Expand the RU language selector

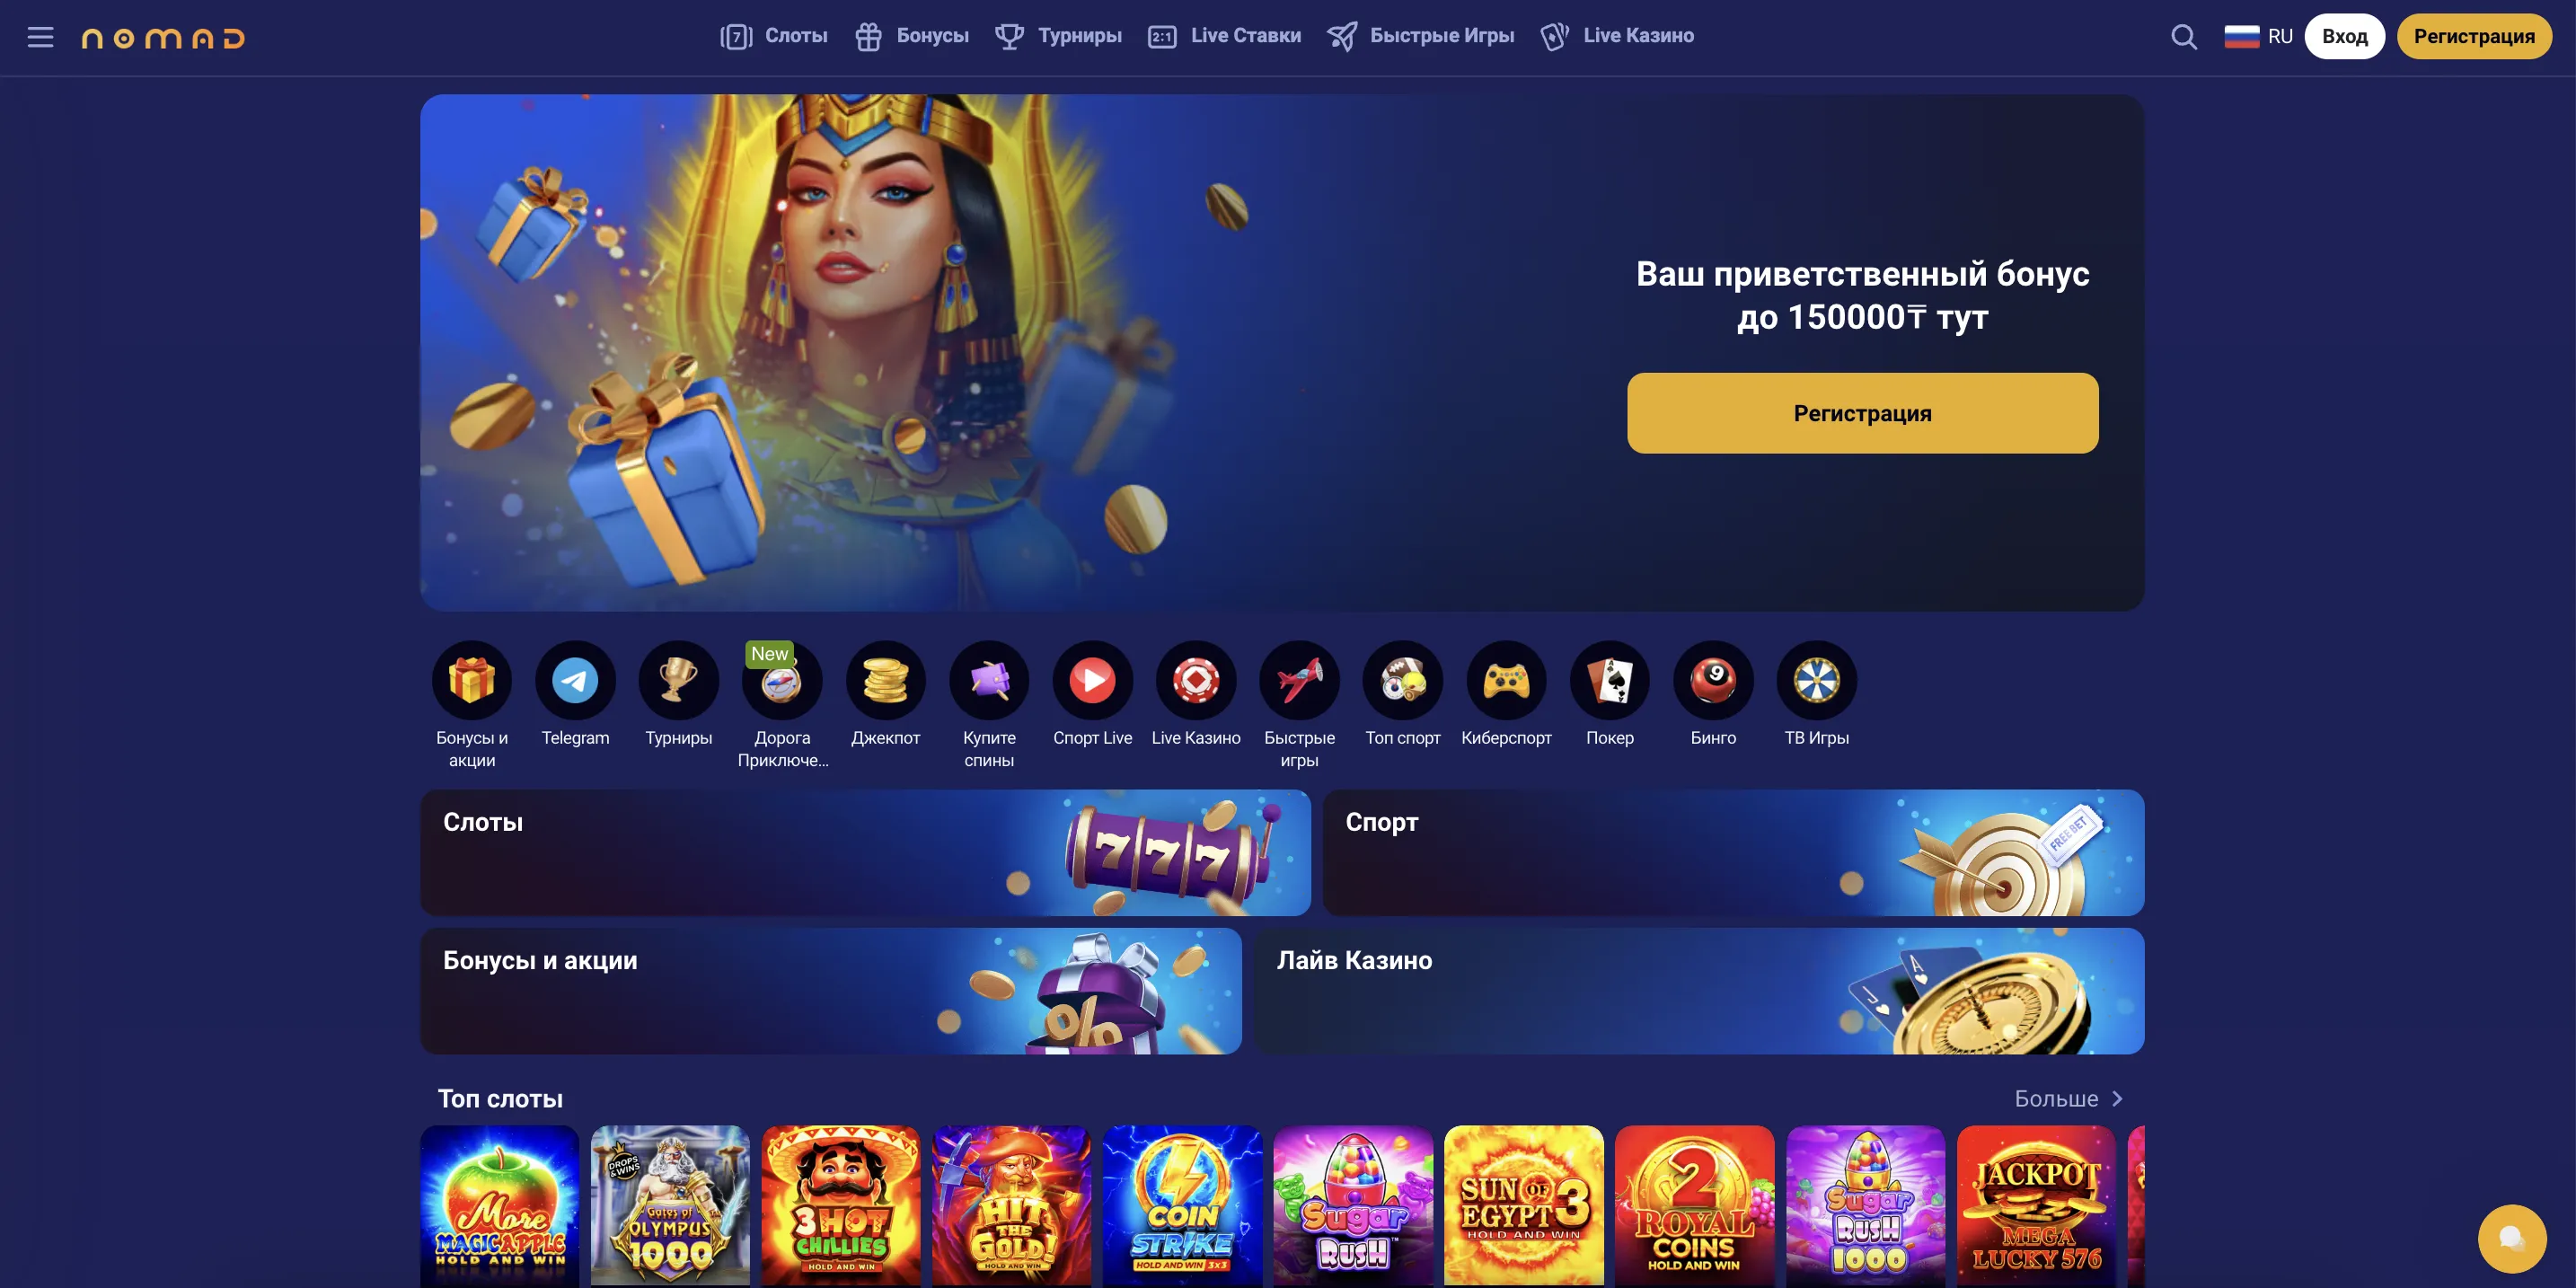[x=2258, y=37]
